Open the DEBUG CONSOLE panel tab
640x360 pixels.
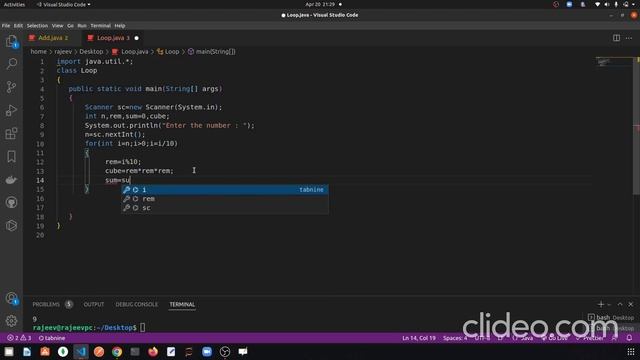pyautogui.click(x=136, y=304)
